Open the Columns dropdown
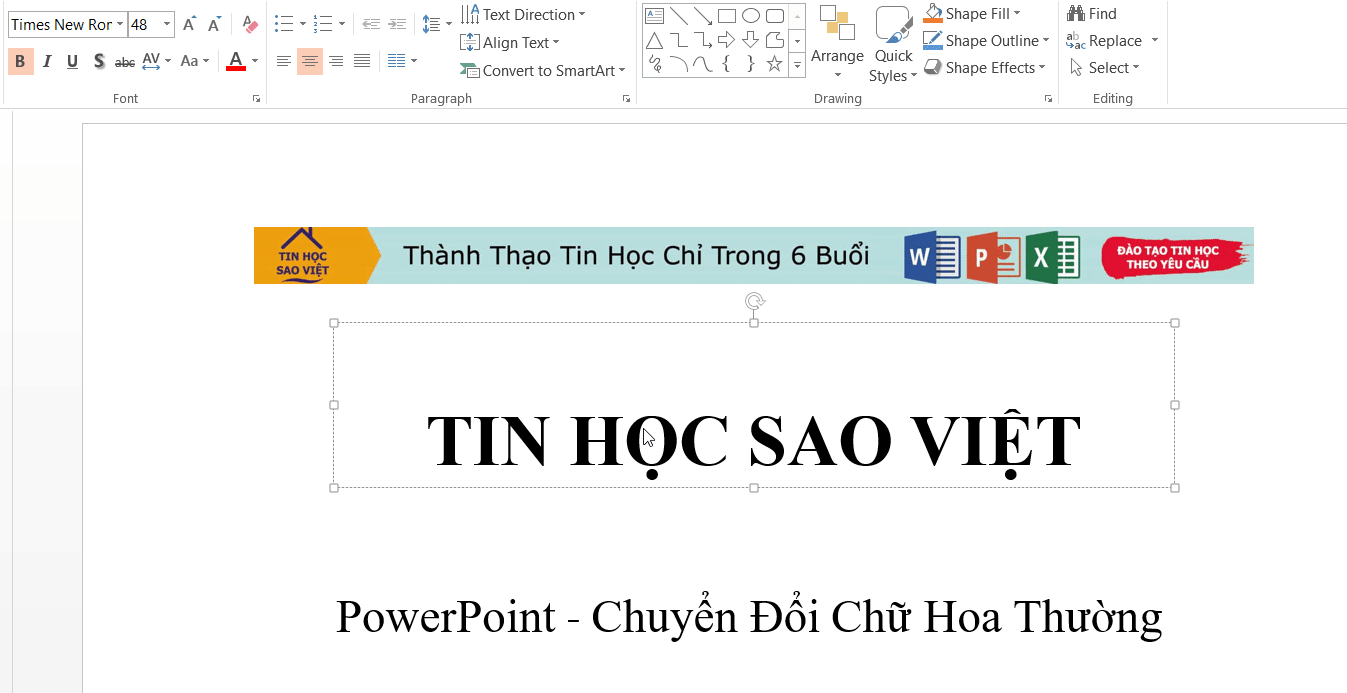 (402, 61)
